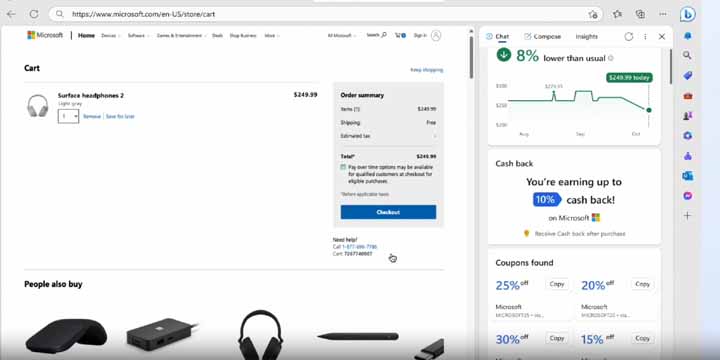Screen dimensions: 720x360
Task: Open the Outlook sidebar icon
Action: coord(687,176)
